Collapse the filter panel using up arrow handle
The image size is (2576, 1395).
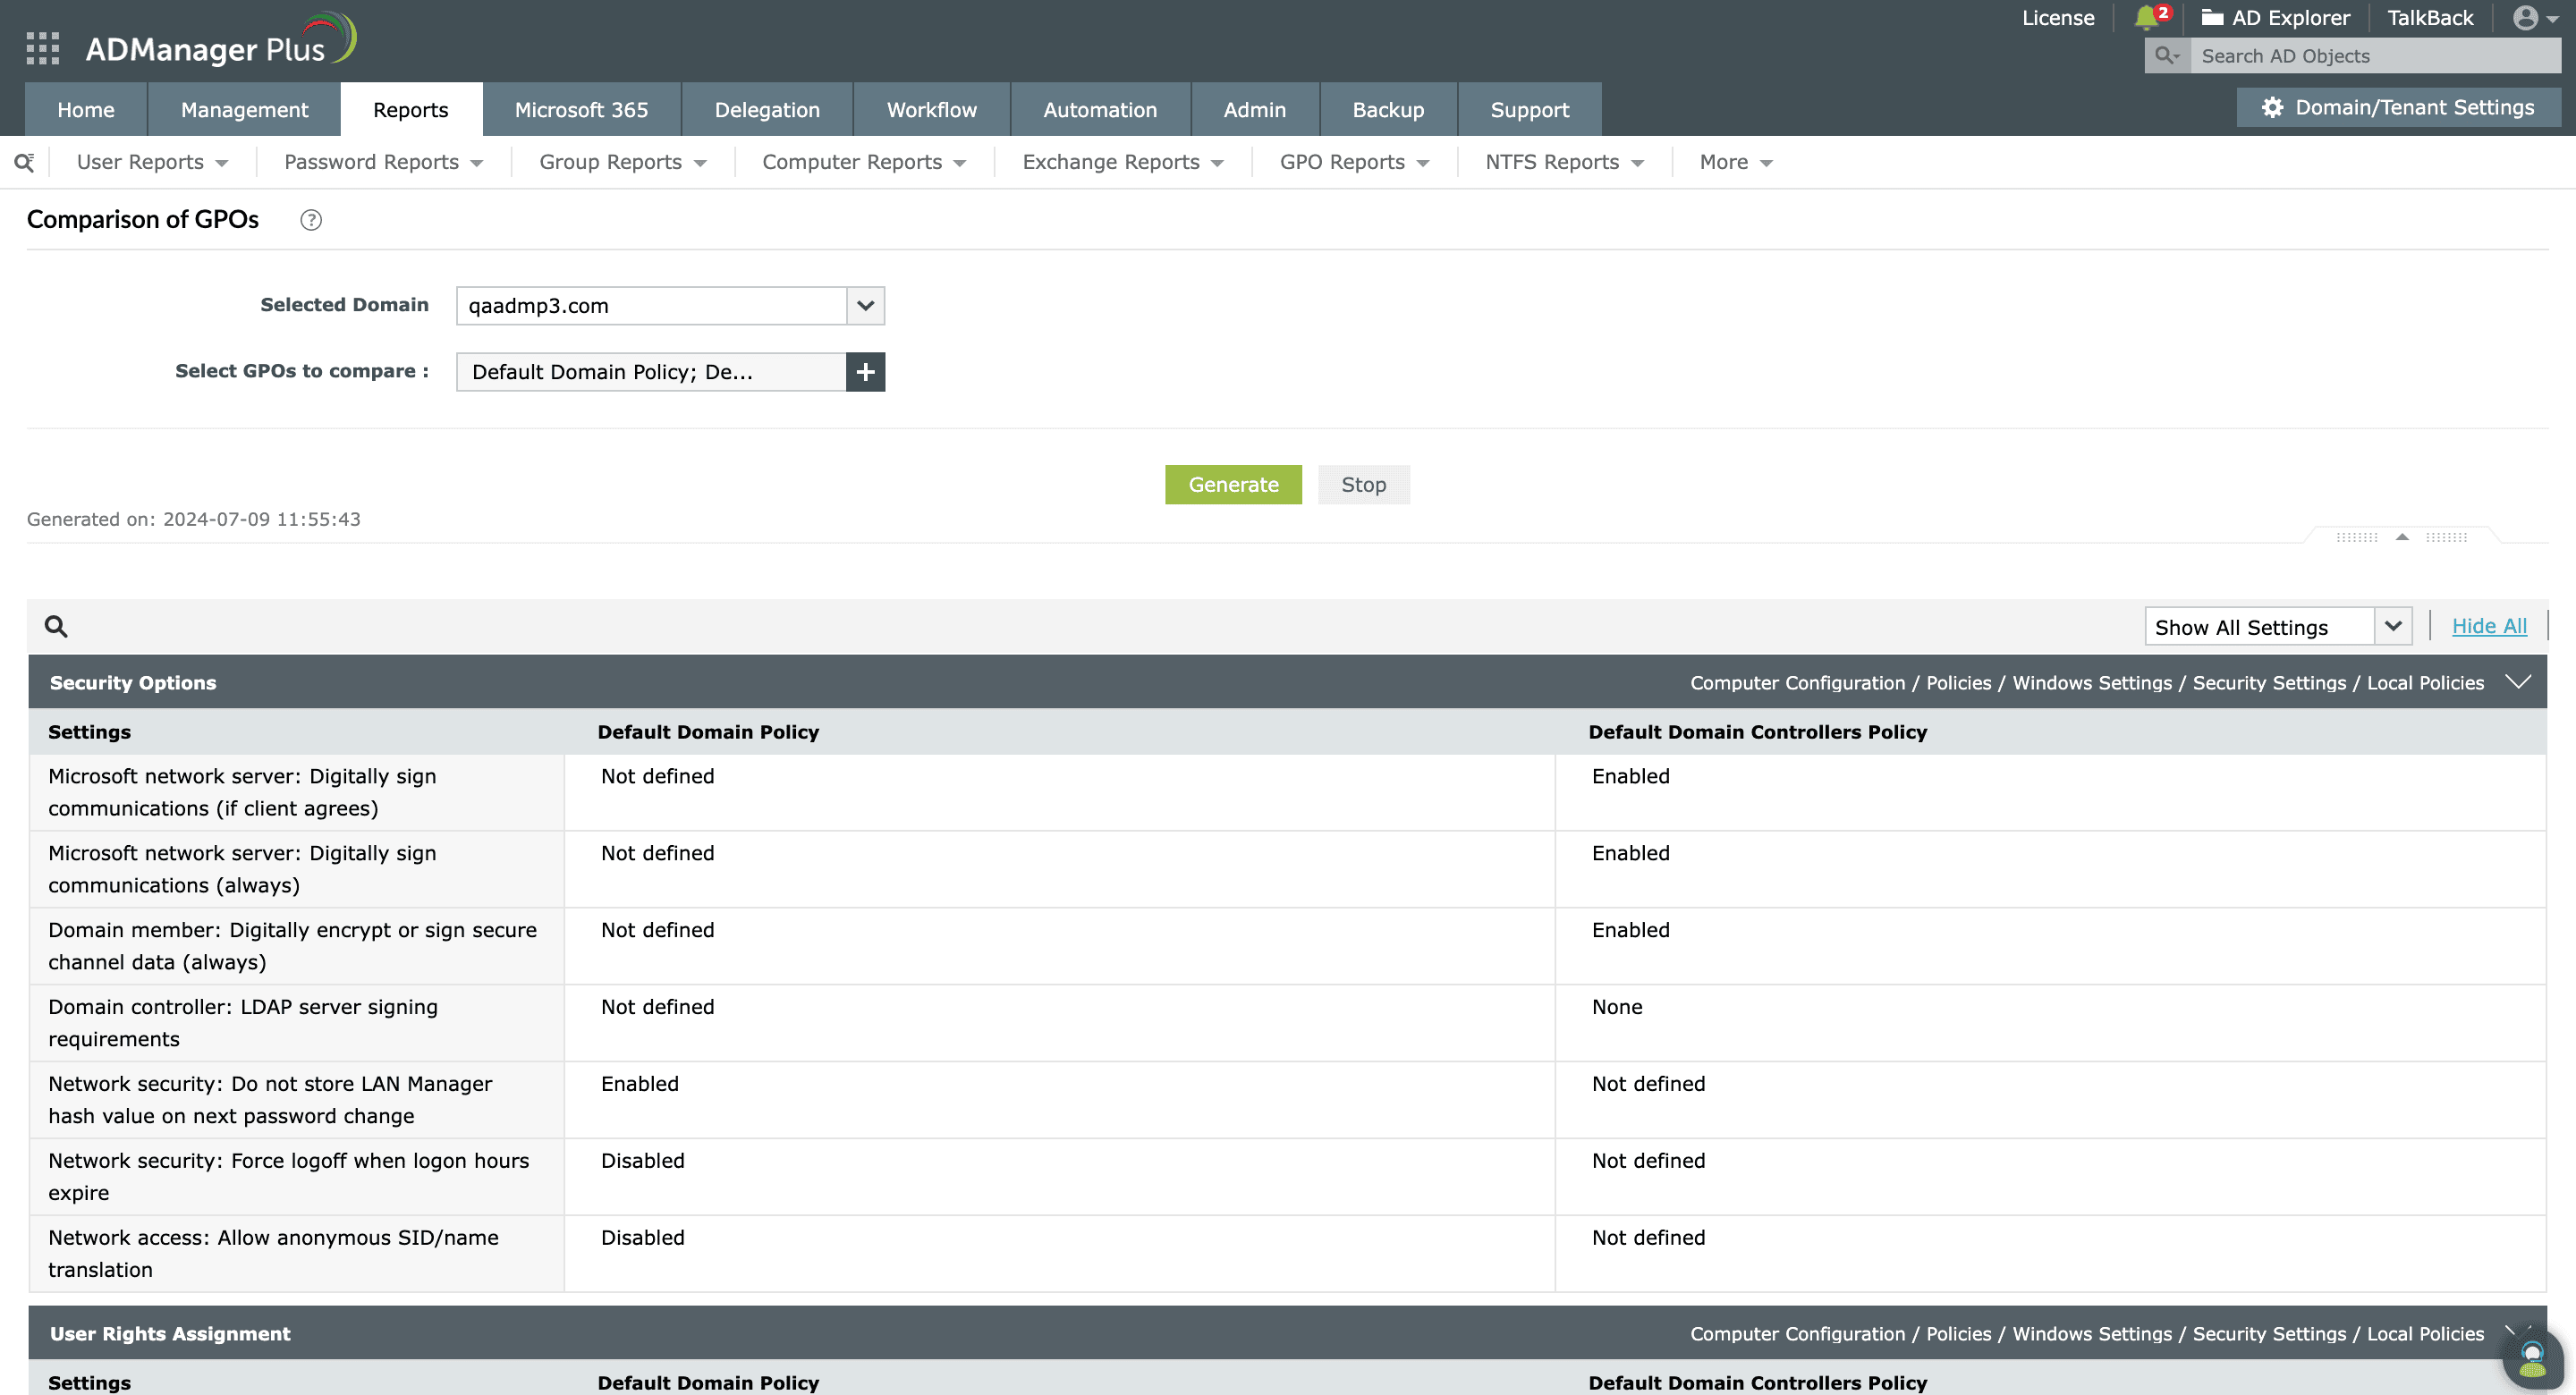[2402, 537]
